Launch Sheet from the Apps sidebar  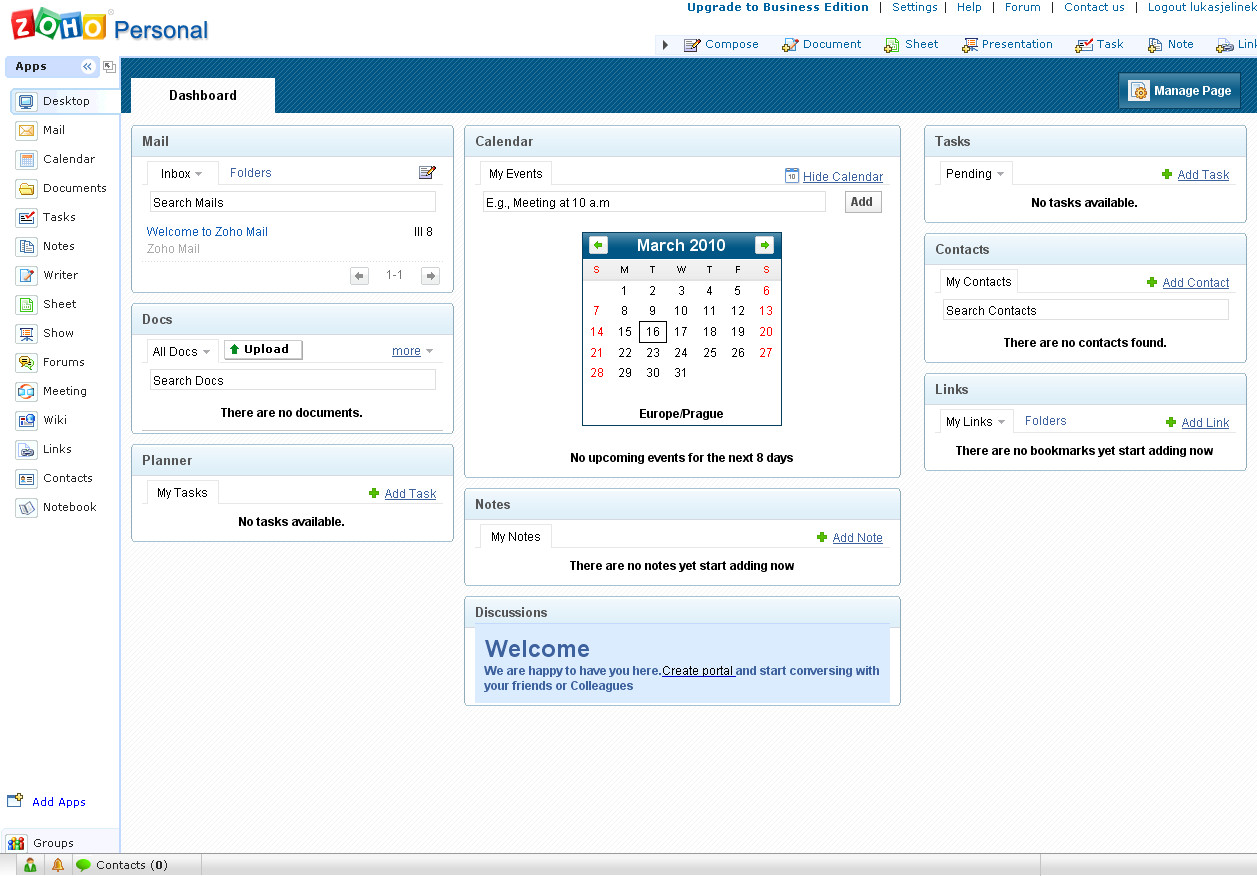[x=46, y=304]
